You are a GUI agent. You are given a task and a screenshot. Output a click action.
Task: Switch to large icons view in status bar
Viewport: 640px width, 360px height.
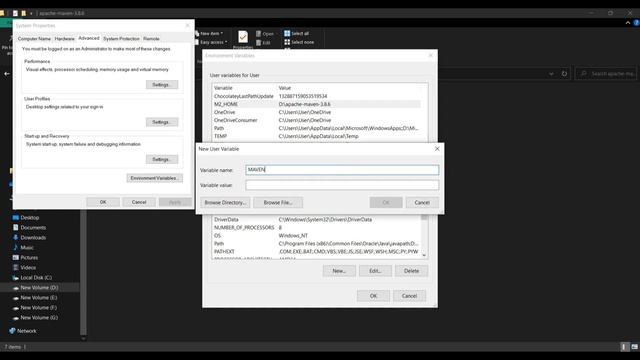pyautogui.click(x=634, y=347)
